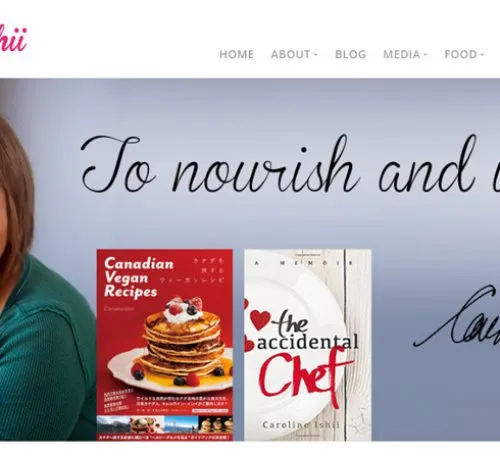Expand the caret beside FOOD
The height and width of the screenshot is (456, 500).
click(482, 55)
